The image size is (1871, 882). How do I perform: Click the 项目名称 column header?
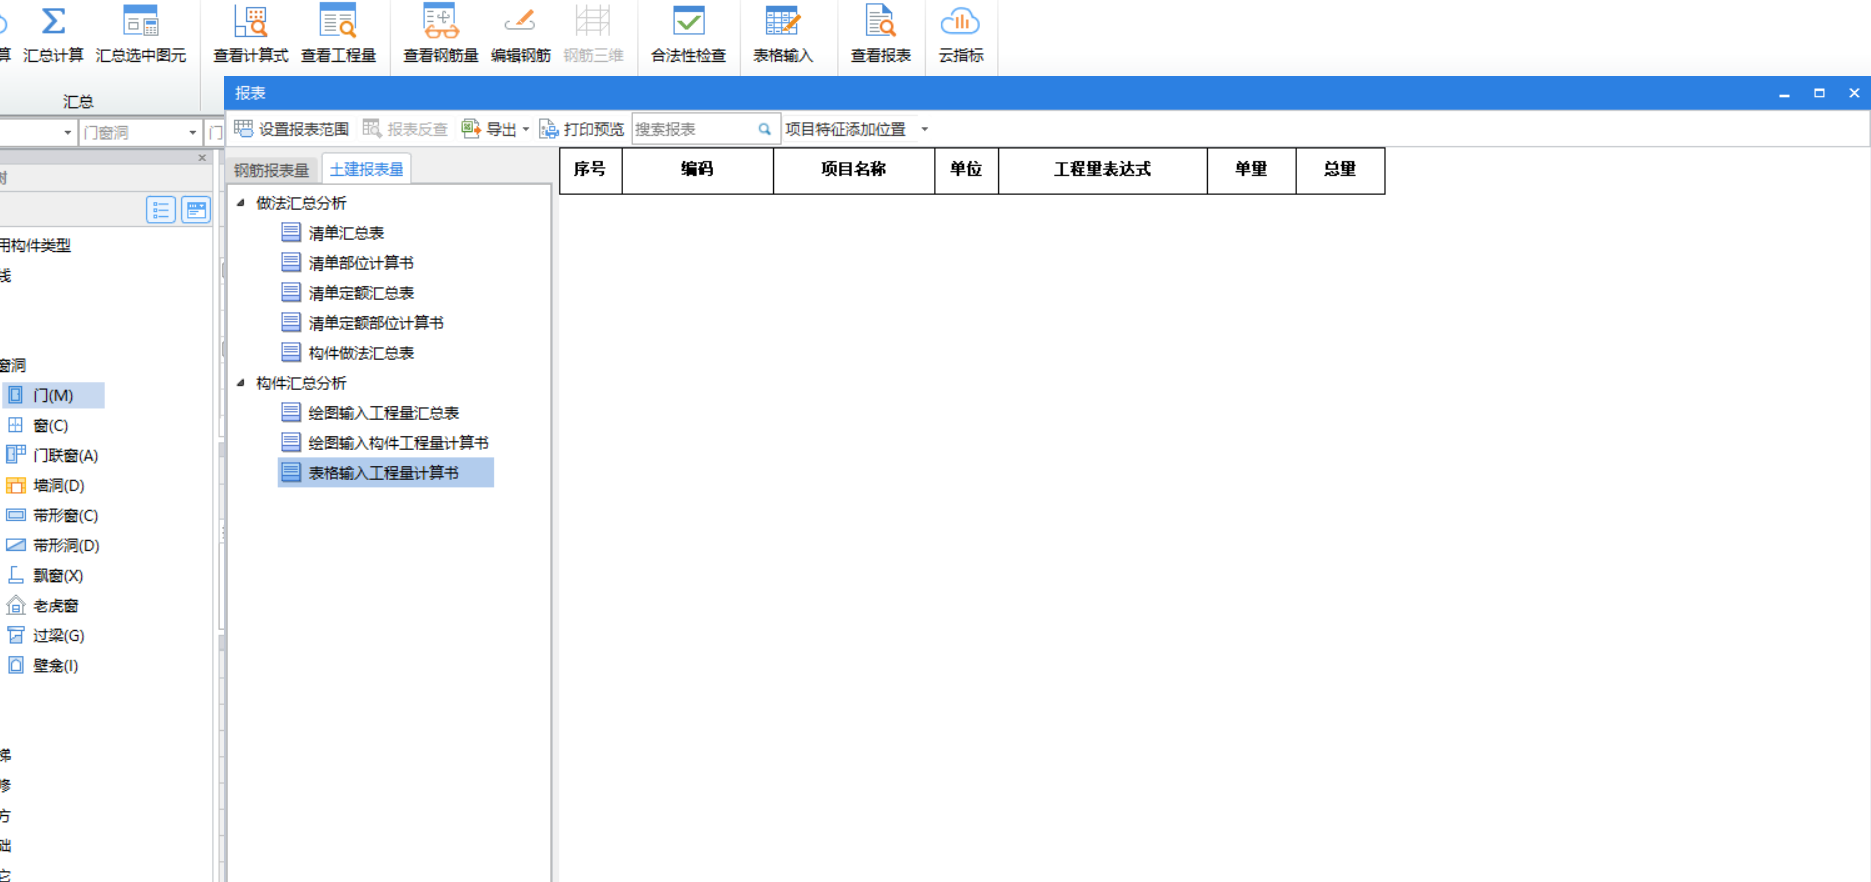point(853,170)
